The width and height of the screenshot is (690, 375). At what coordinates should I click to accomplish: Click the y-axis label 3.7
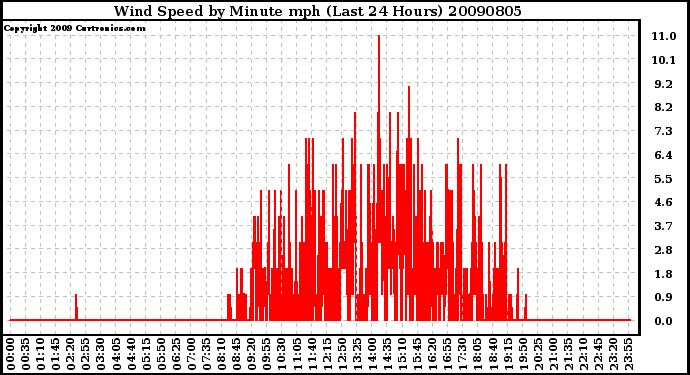point(664,226)
